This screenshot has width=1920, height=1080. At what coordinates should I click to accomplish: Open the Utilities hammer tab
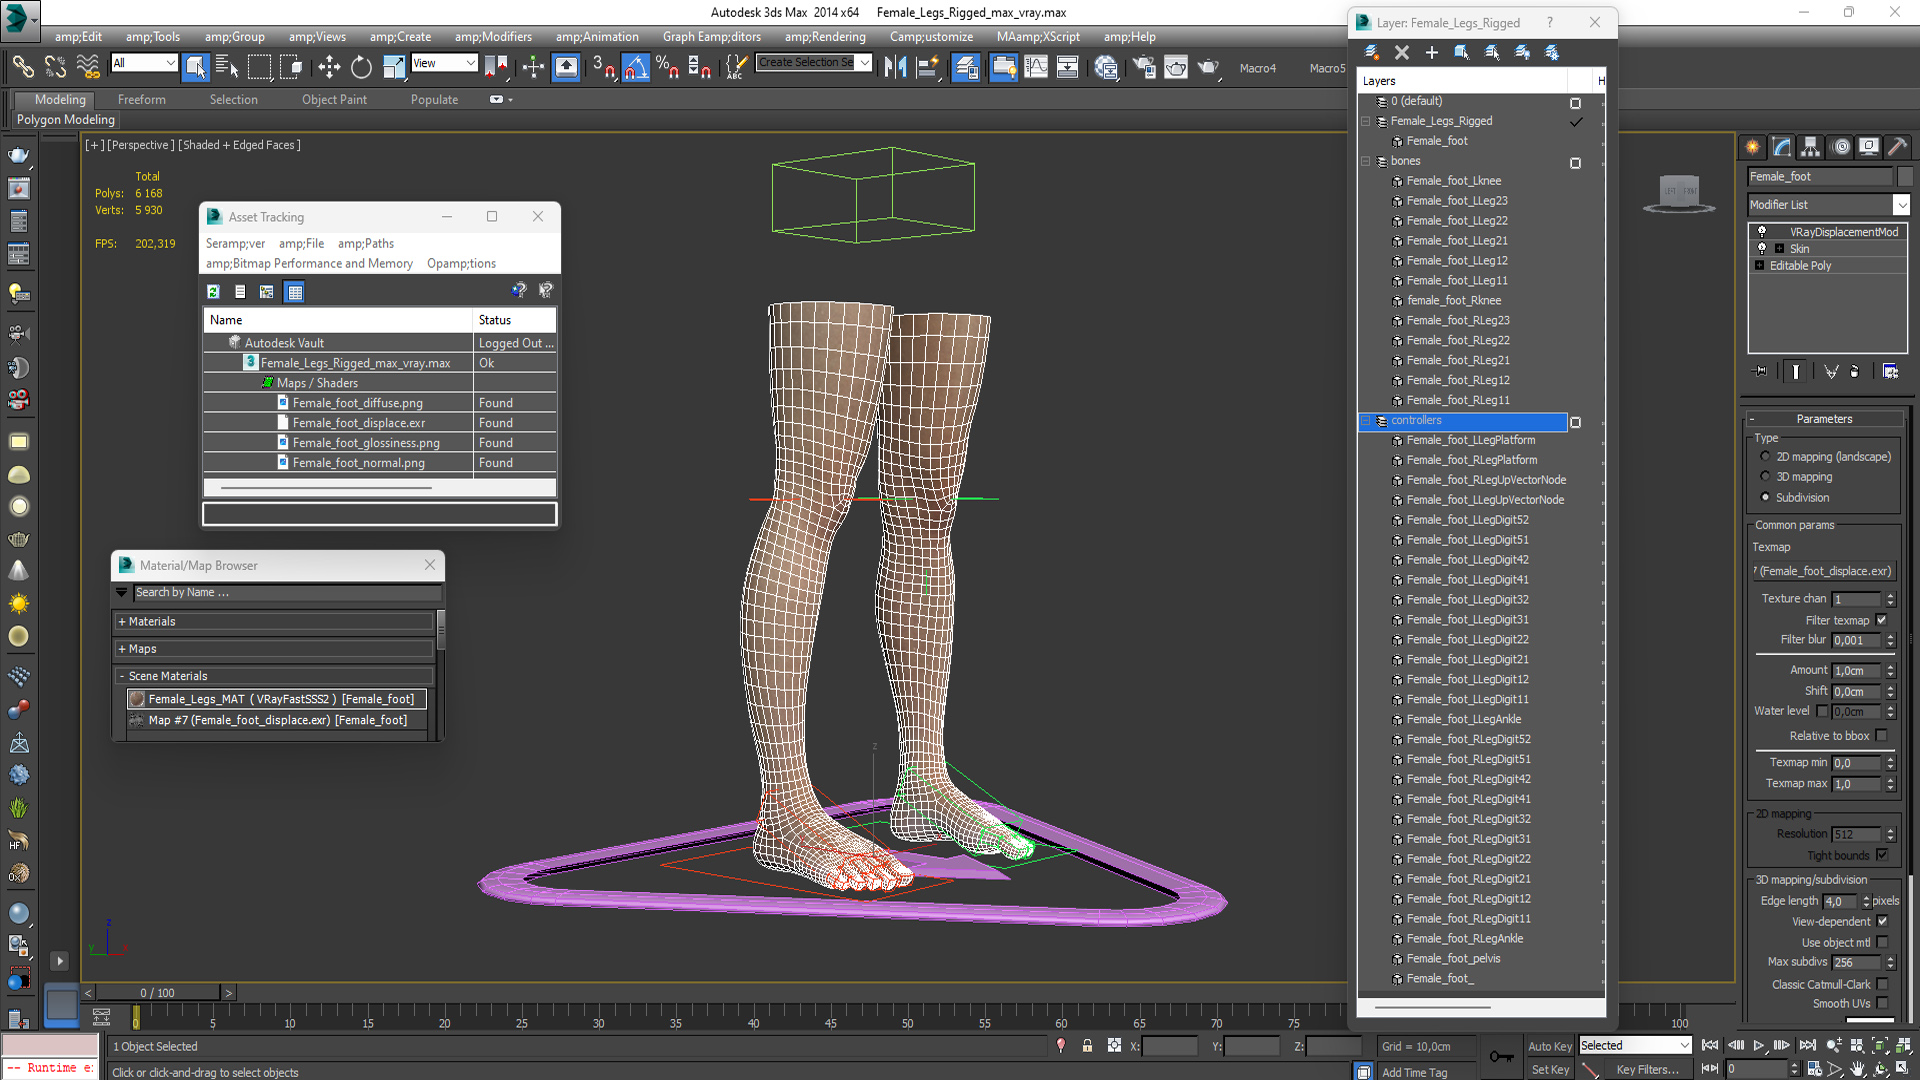pyautogui.click(x=1898, y=147)
